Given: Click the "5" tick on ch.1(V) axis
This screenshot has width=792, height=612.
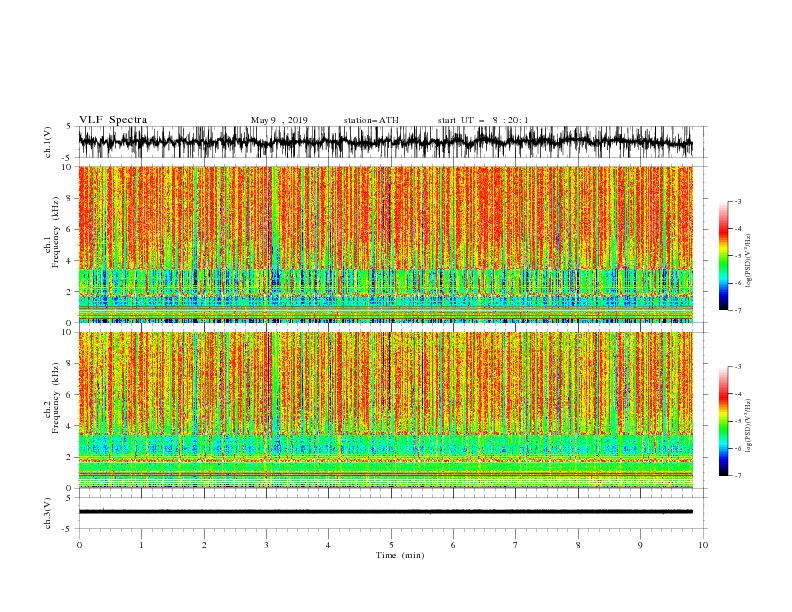Looking at the screenshot, I should click(x=69, y=127).
